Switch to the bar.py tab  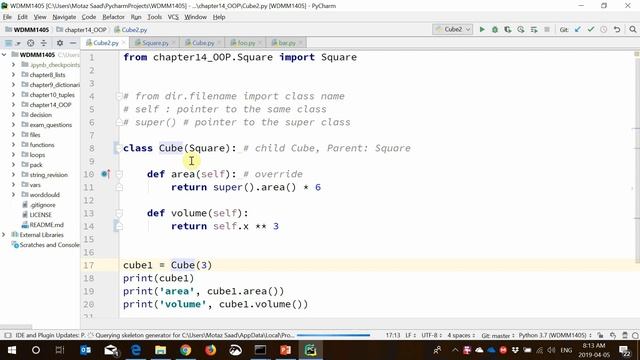point(287,43)
